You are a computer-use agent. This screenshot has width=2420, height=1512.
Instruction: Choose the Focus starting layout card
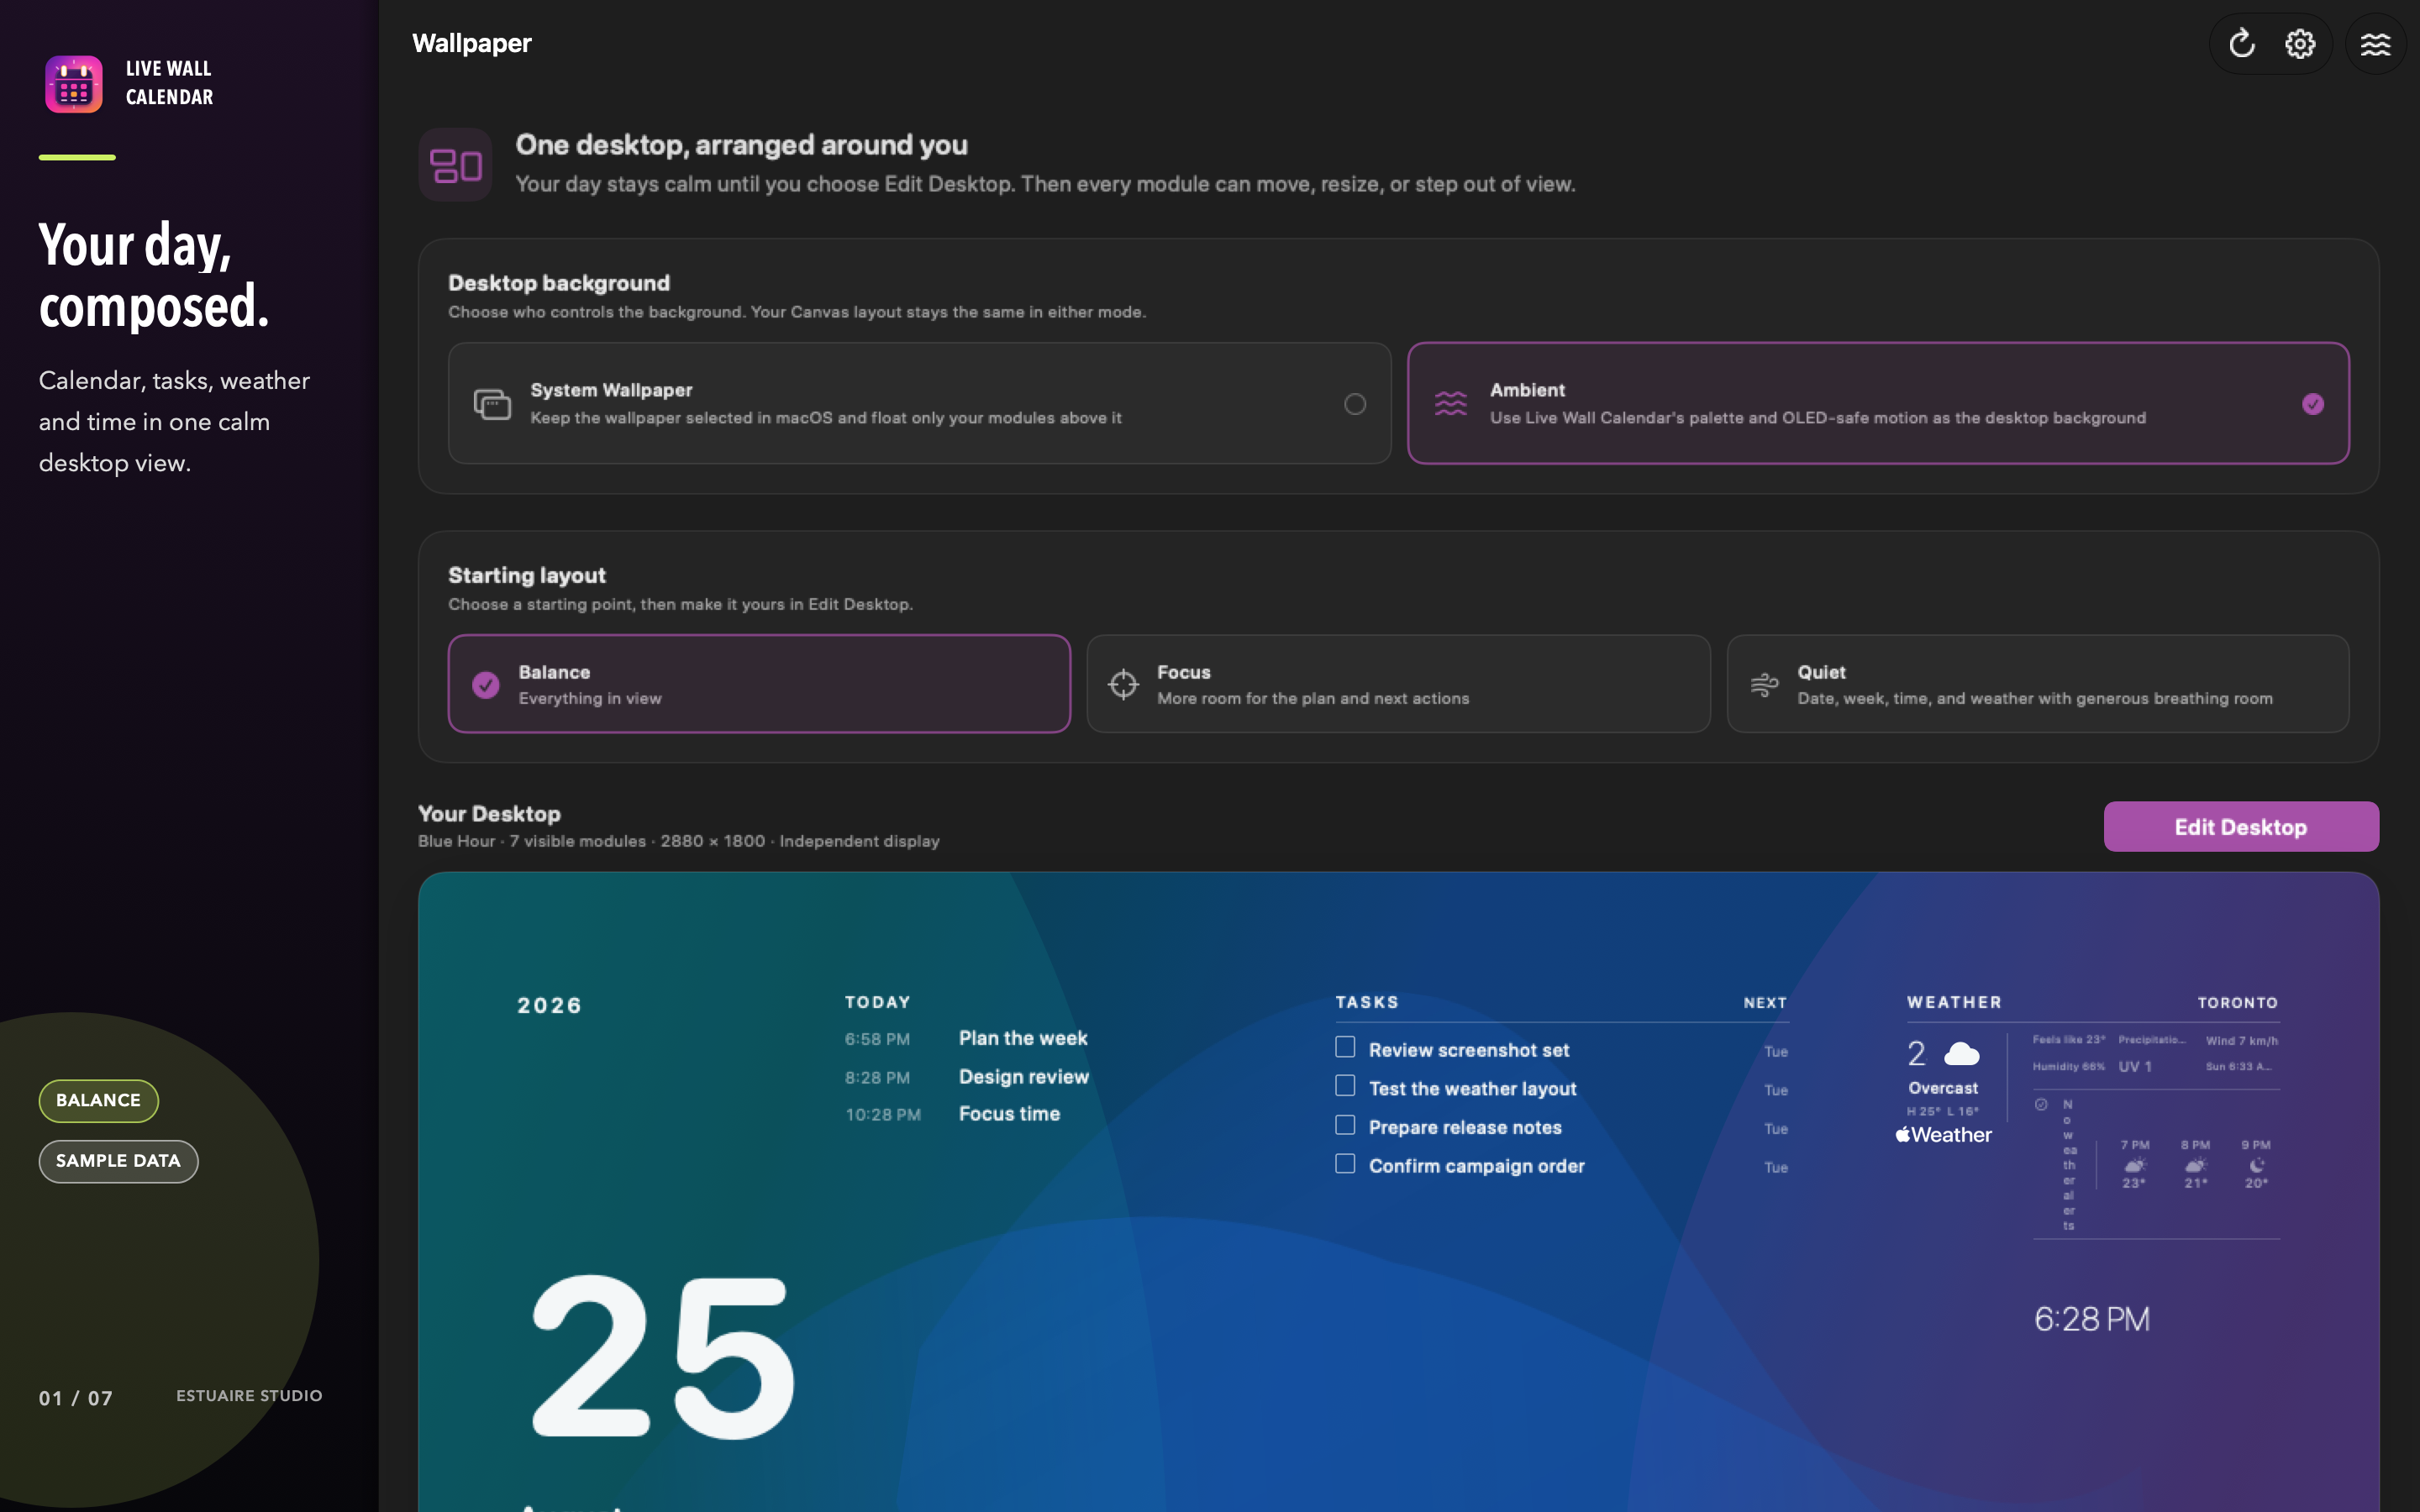coord(1398,684)
